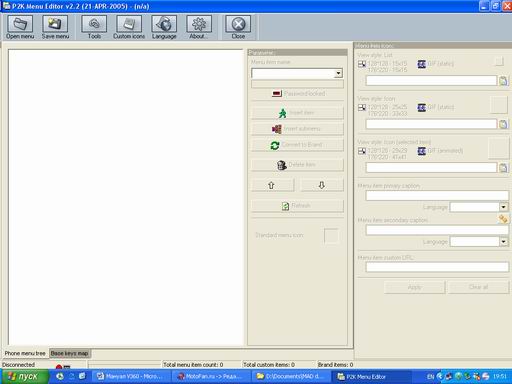Click the About gear icon
Image resolution: width=512 pixels, height=384 pixels.
point(199,24)
